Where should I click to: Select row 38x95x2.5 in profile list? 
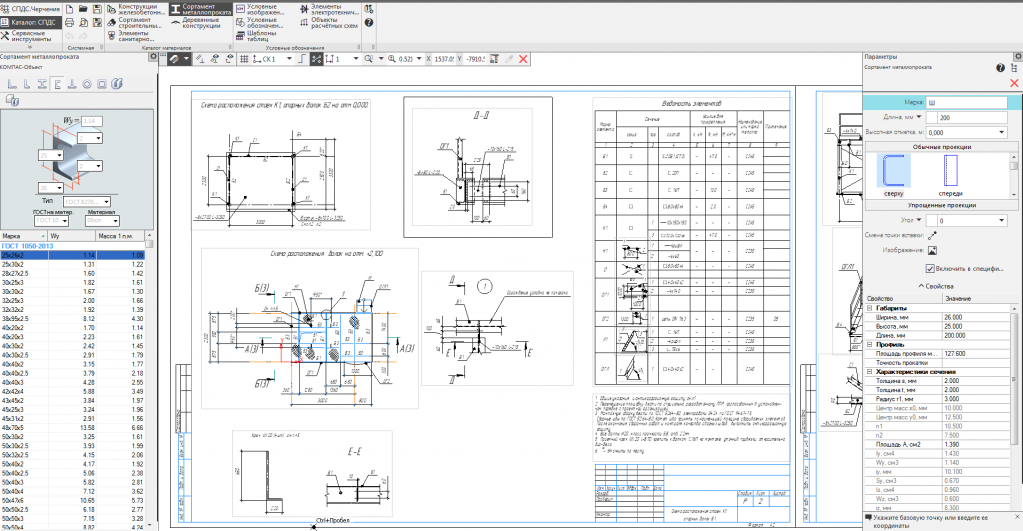pos(72,319)
